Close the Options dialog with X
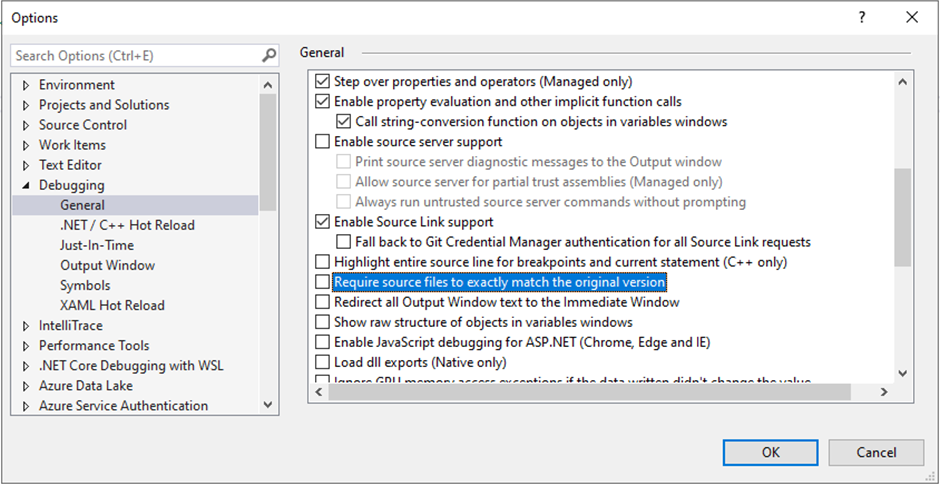This screenshot has width=940, height=484. click(912, 18)
